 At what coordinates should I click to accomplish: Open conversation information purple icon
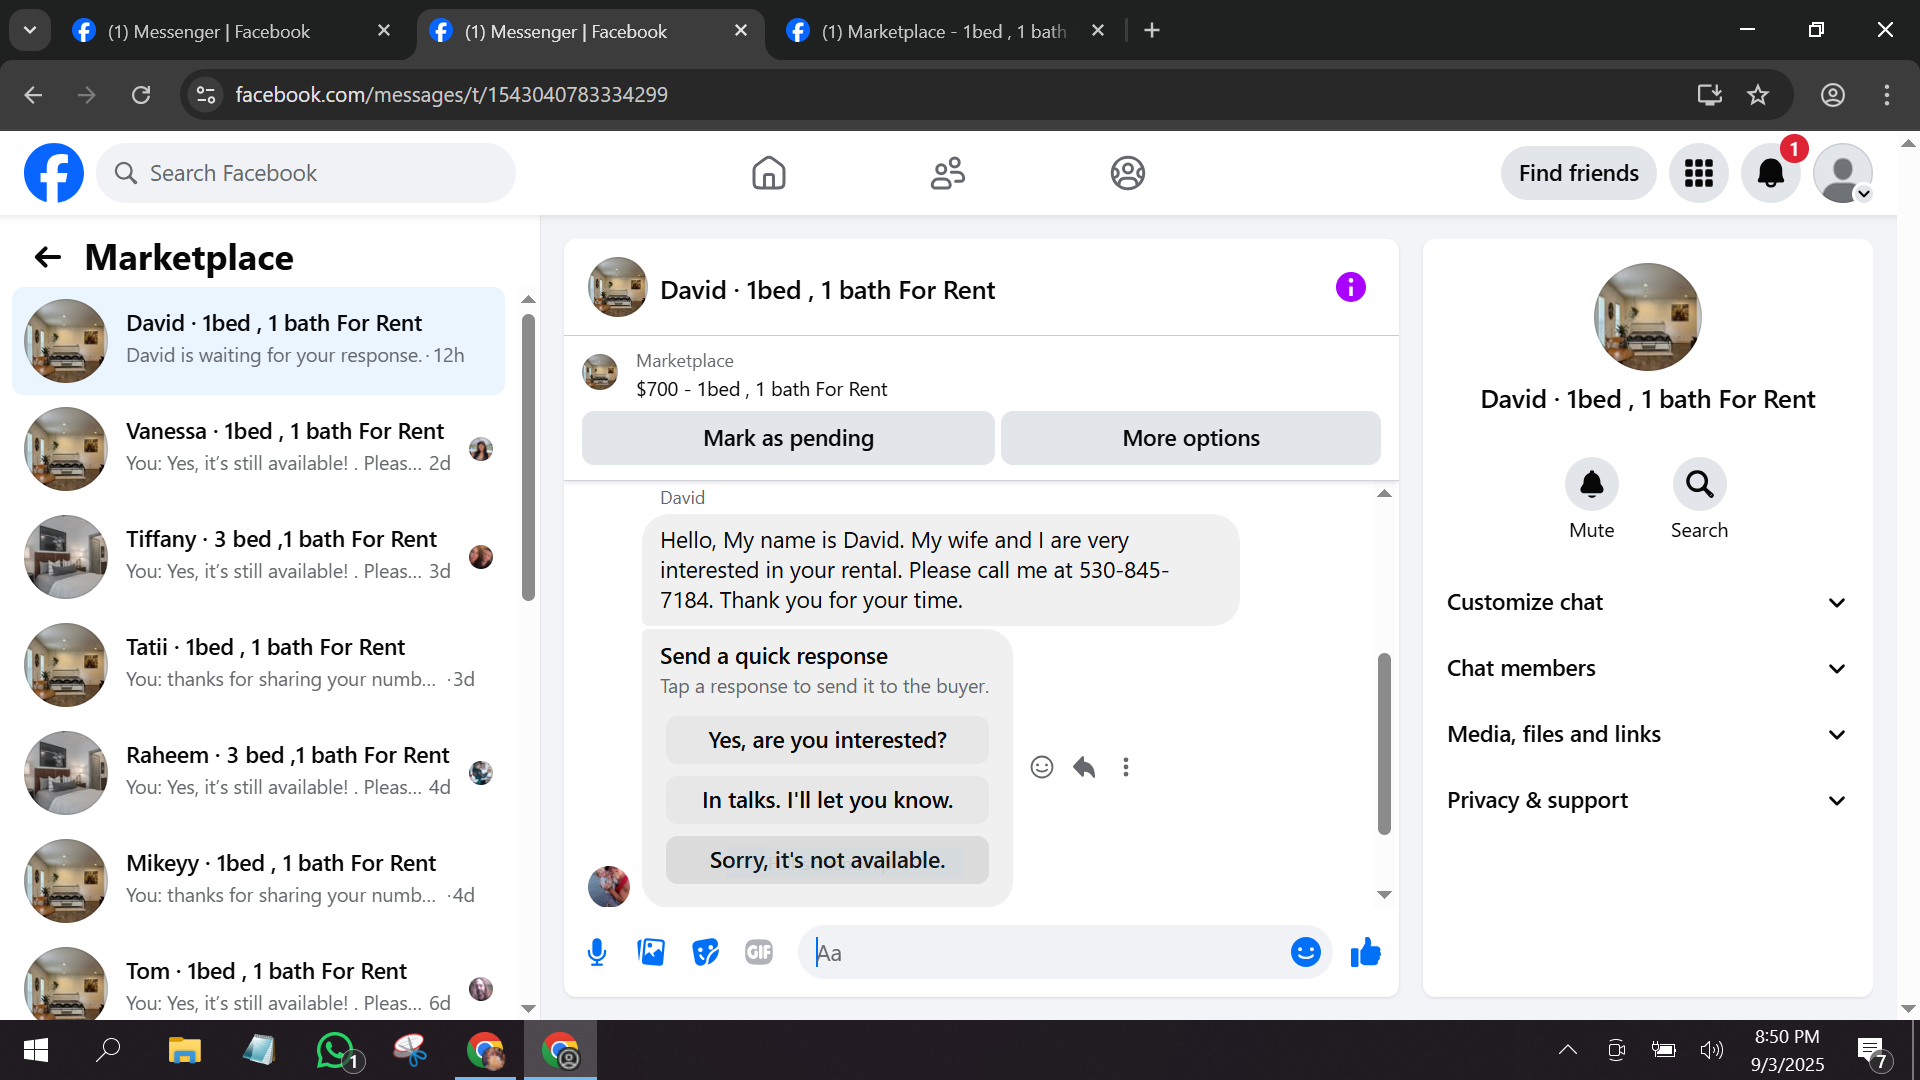[1350, 288]
